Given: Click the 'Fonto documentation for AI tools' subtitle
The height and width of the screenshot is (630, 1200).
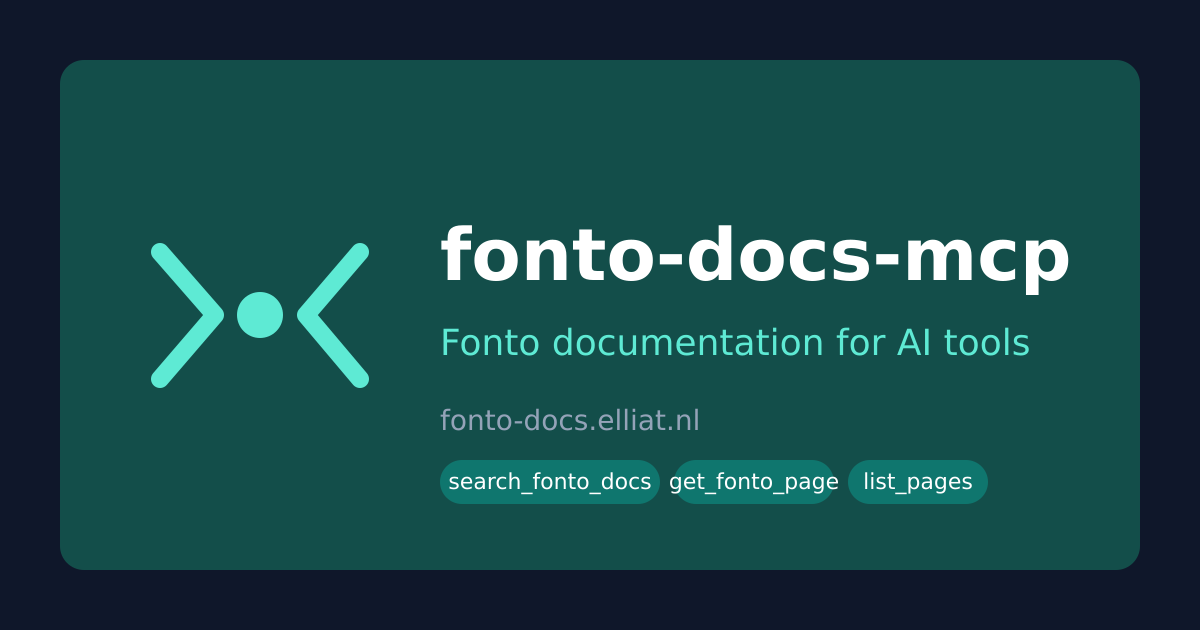Looking at the screenshot, I should pos(735,343).
